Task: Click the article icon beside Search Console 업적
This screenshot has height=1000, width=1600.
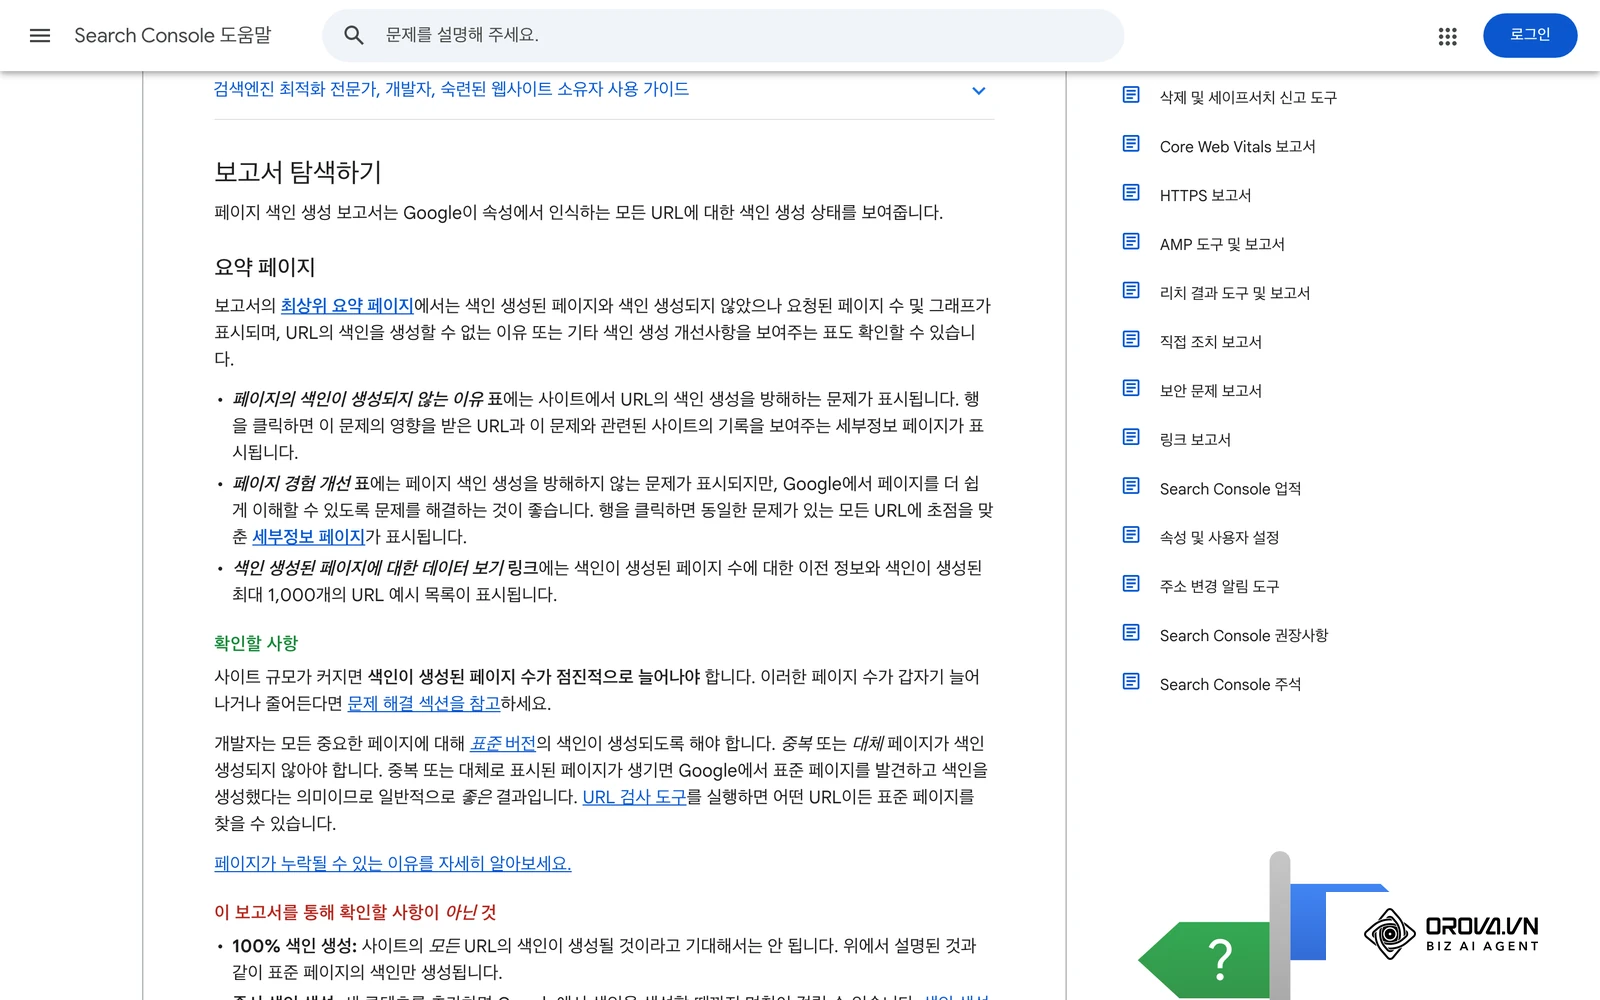Action: 1131,487
